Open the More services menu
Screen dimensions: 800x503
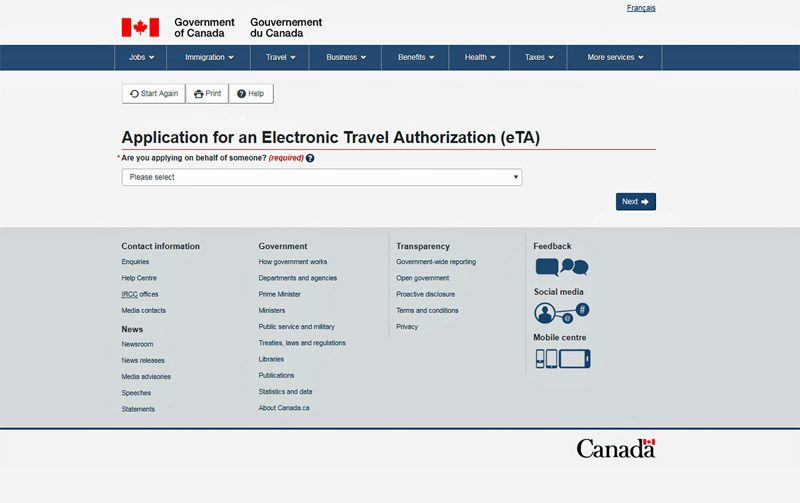coord(614,57)
